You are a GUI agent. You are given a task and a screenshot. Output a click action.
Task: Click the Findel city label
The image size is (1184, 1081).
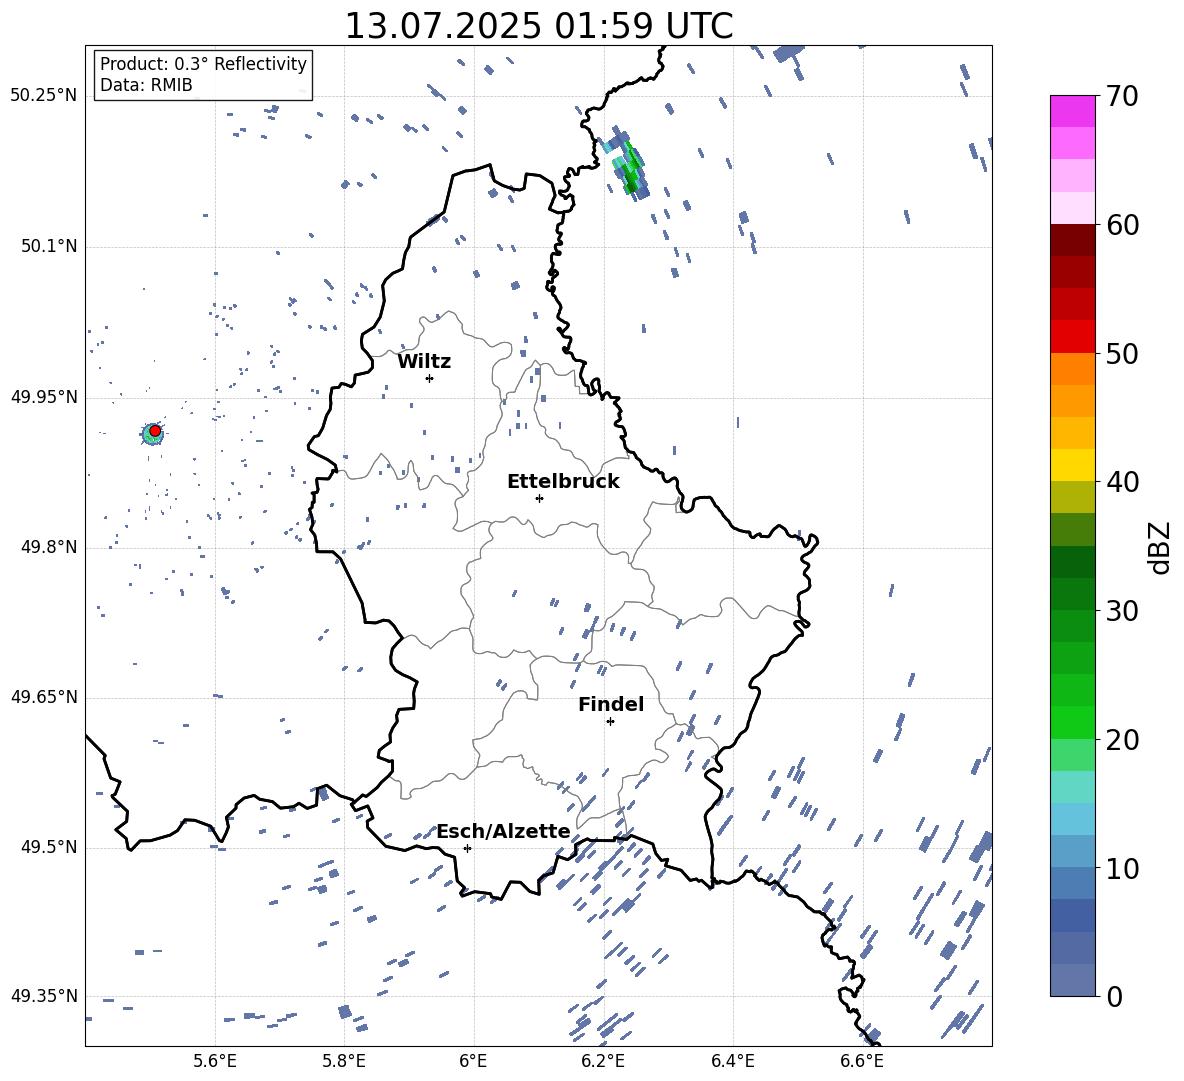coord(611,704)
